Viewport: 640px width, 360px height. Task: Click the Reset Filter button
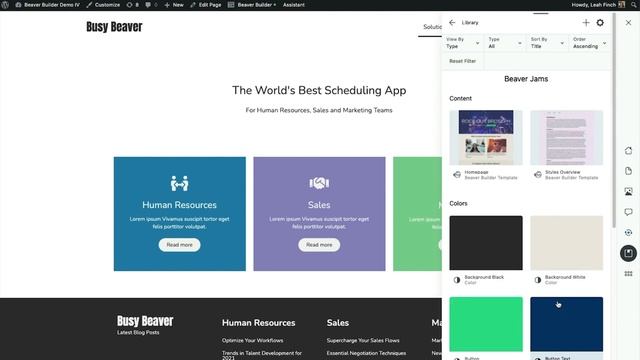tap(462, 61)
